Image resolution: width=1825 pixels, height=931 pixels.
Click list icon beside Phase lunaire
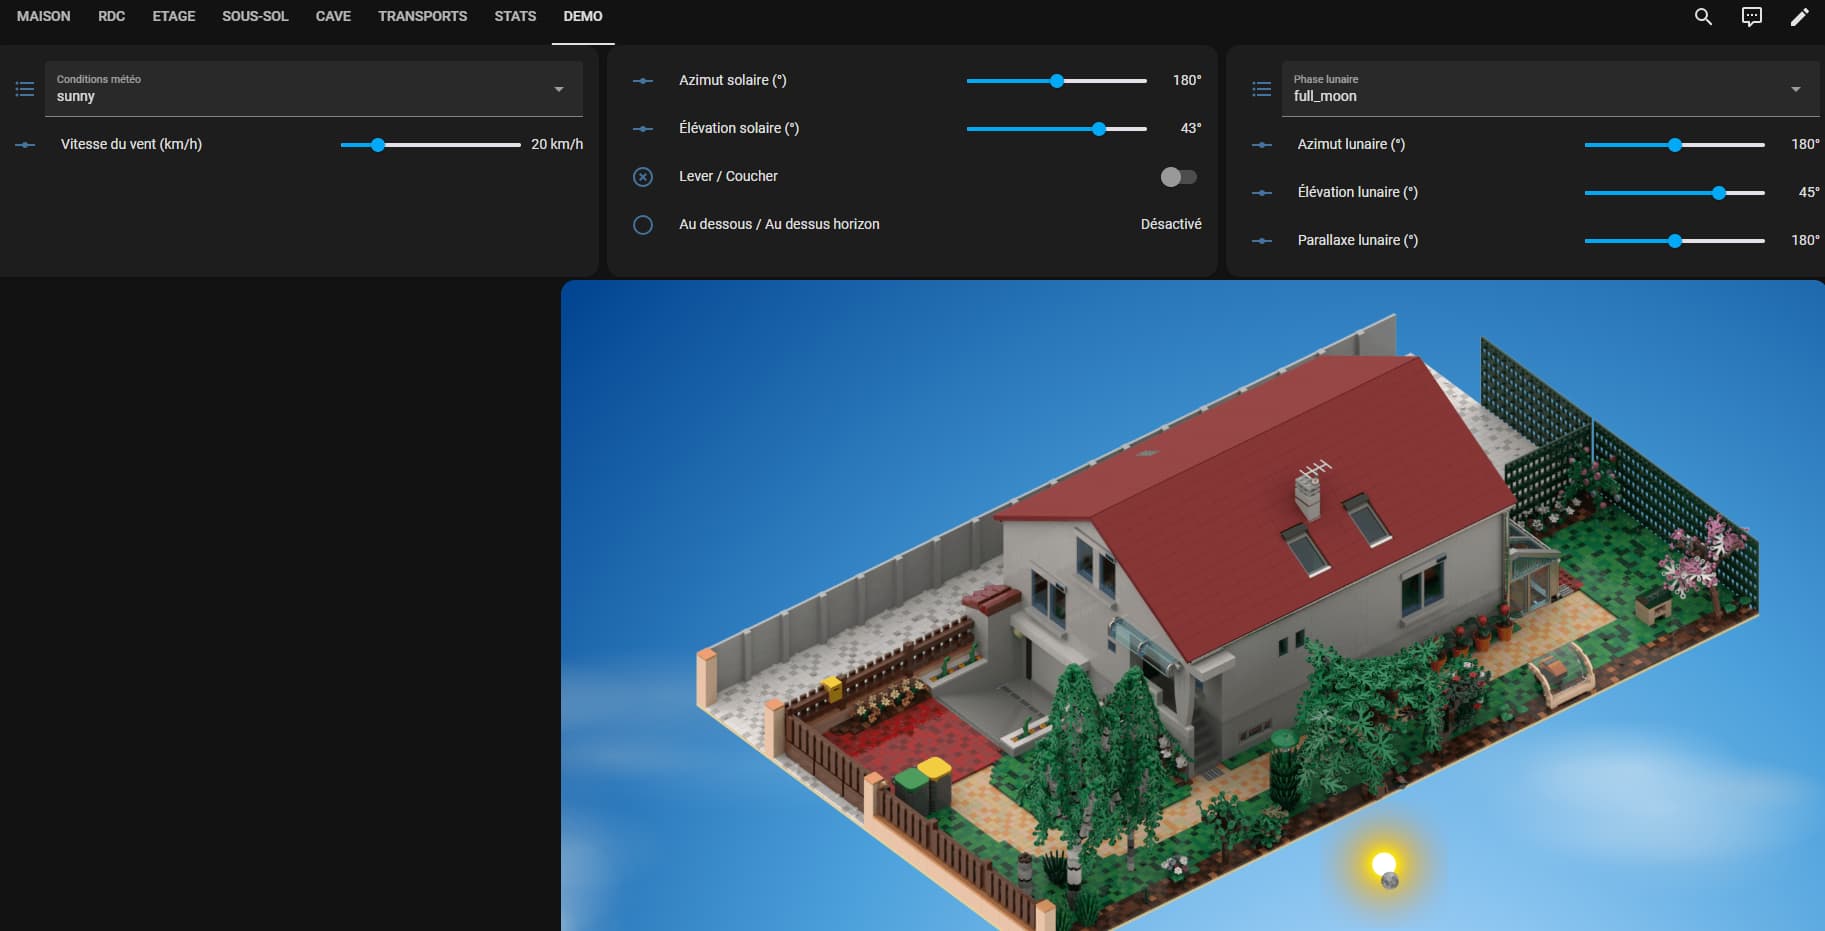tap(1262, 89)
